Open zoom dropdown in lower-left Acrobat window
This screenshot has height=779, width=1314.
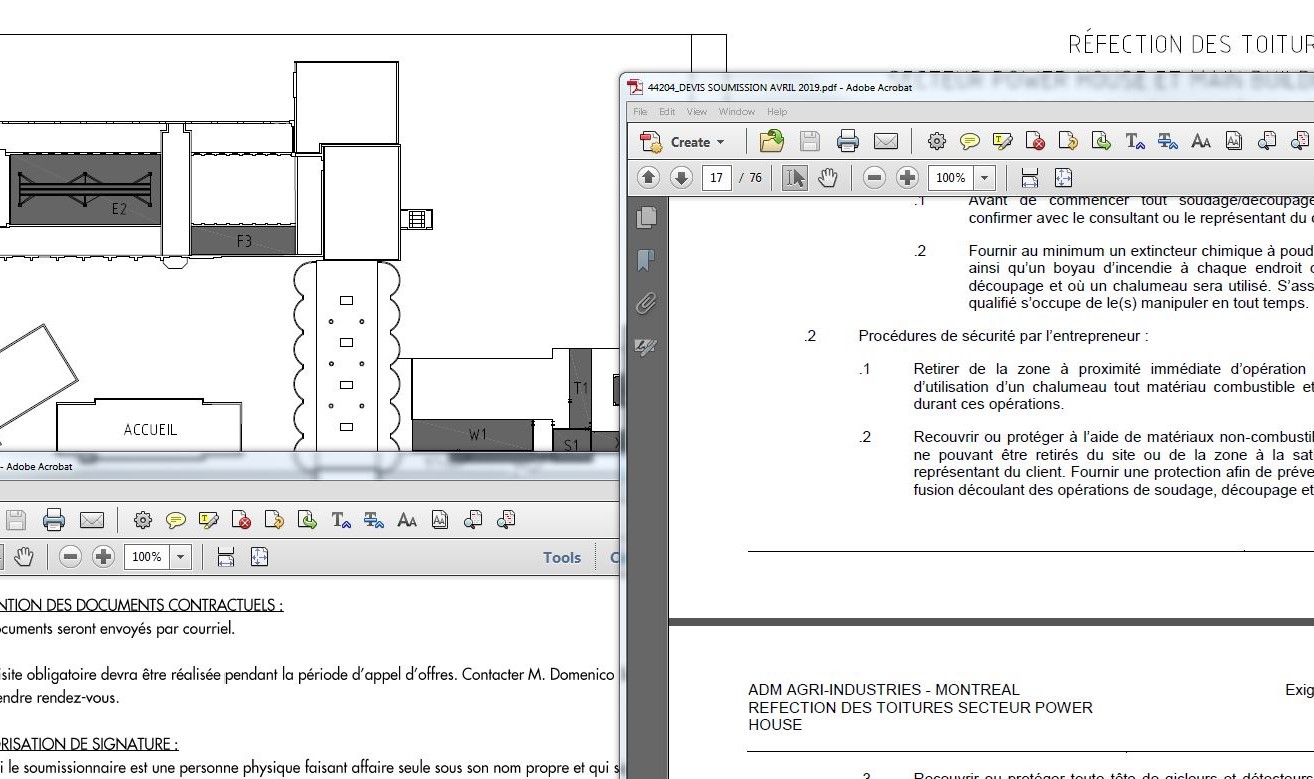tap(181, 557)
